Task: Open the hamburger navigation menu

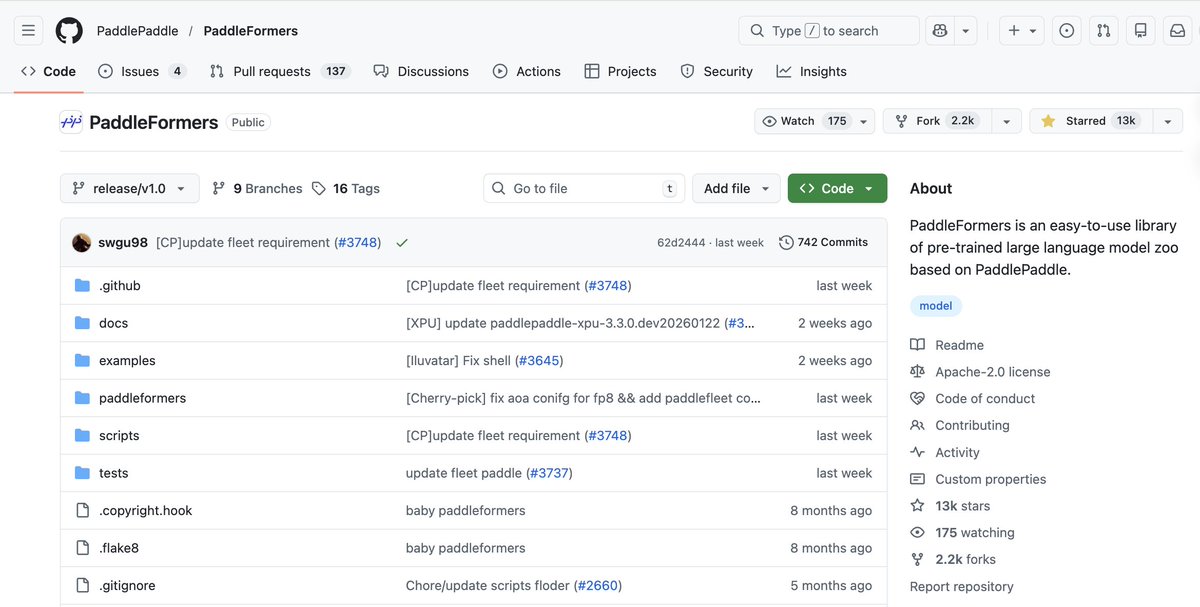Action: pyautogui.click(x=29, y=31)
